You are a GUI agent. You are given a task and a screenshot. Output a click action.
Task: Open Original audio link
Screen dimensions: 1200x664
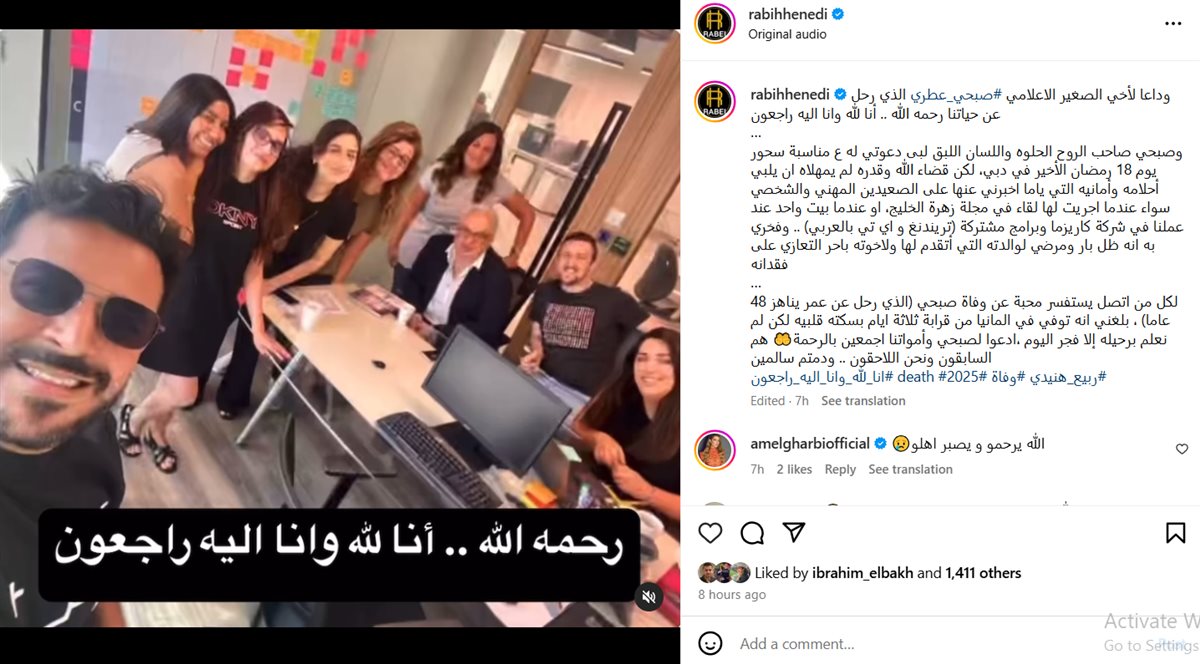click(787, 33)
